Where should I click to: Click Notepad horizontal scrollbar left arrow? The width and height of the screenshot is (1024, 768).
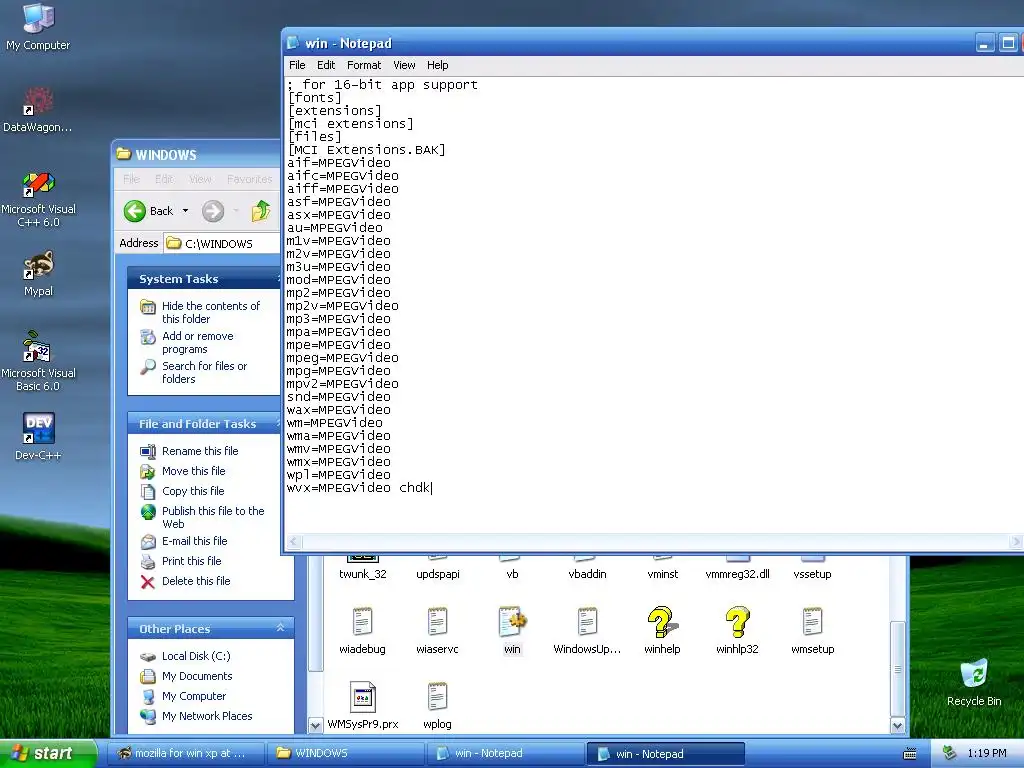294,541
